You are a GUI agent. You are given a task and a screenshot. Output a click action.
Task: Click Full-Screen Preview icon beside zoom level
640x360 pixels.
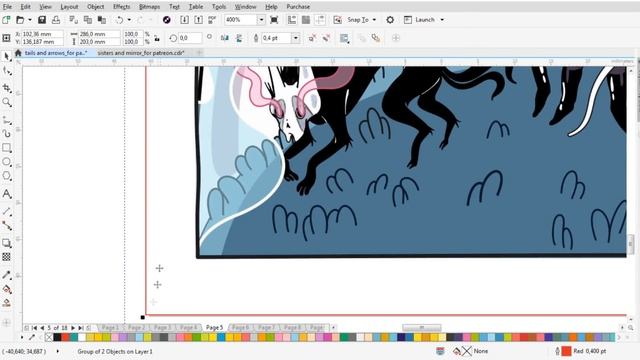274,20
